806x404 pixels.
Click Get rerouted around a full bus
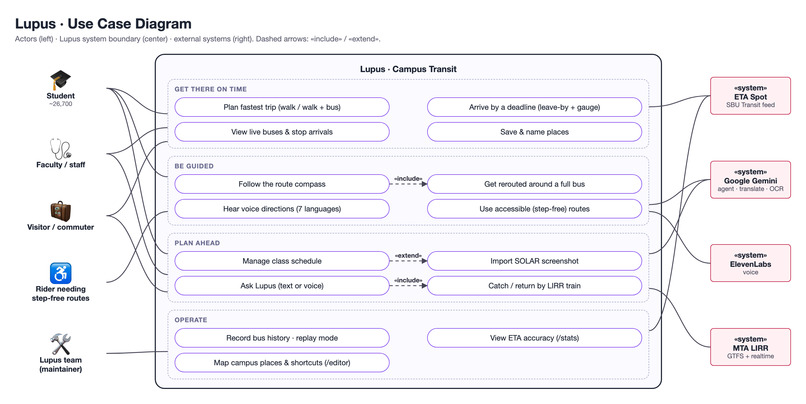coord(535,184)
